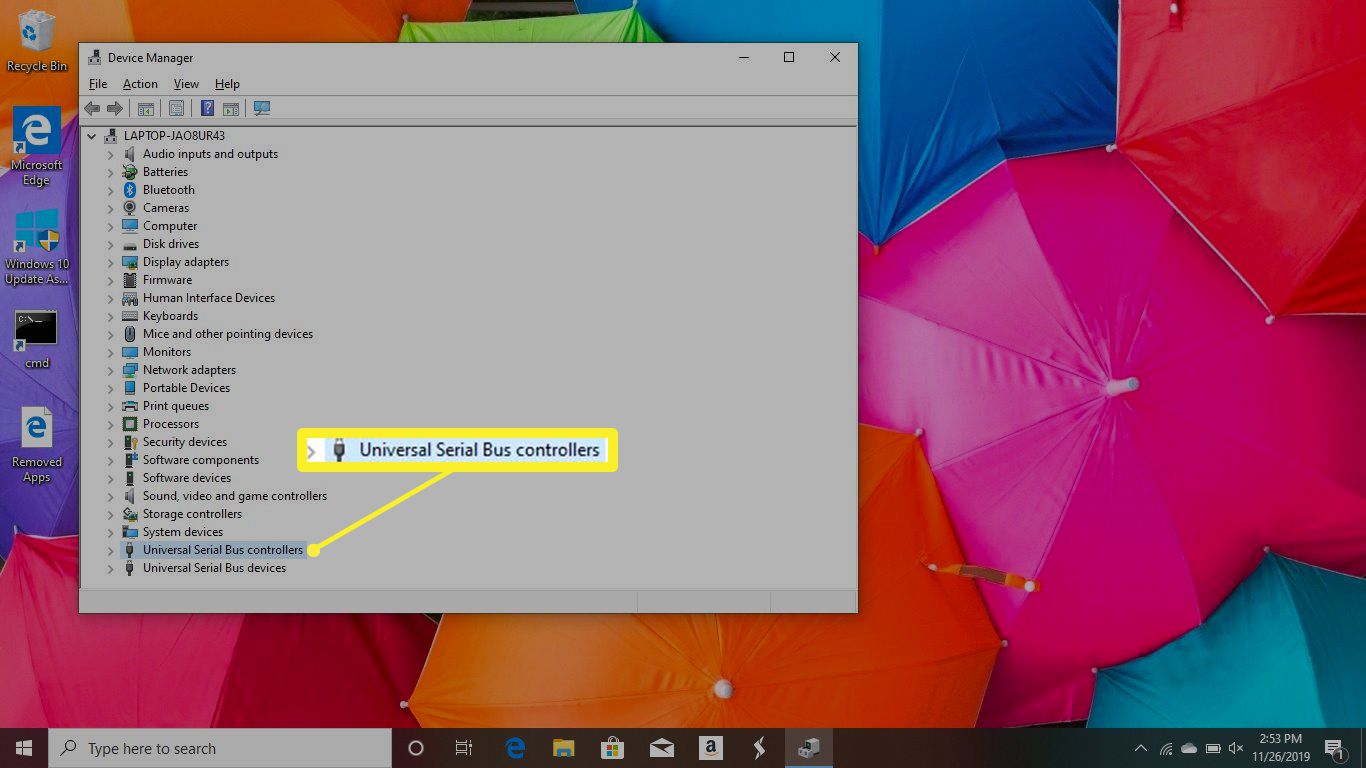The width and height of the screenshot is (1366, 768).
Task: Expand the Cameras category chevron
Action: click(x=111, y=208)
